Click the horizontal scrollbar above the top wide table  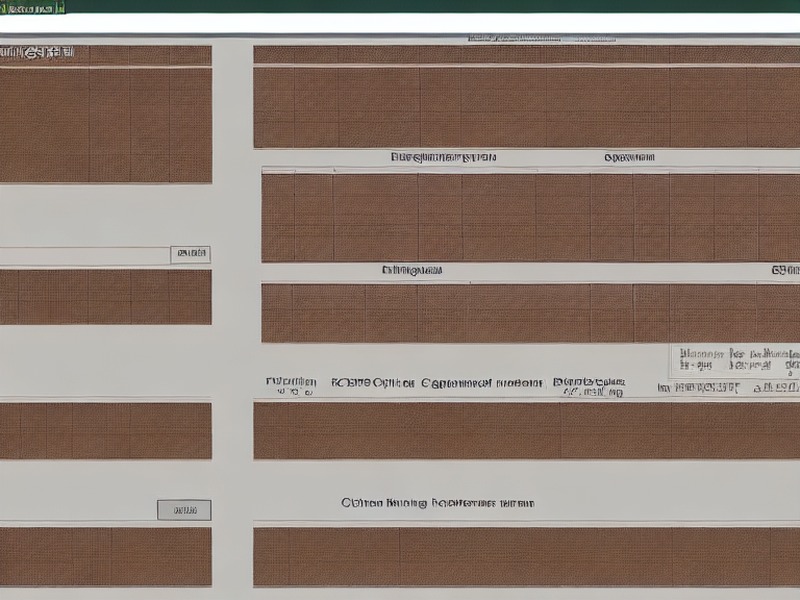click(x=541, y=38)
